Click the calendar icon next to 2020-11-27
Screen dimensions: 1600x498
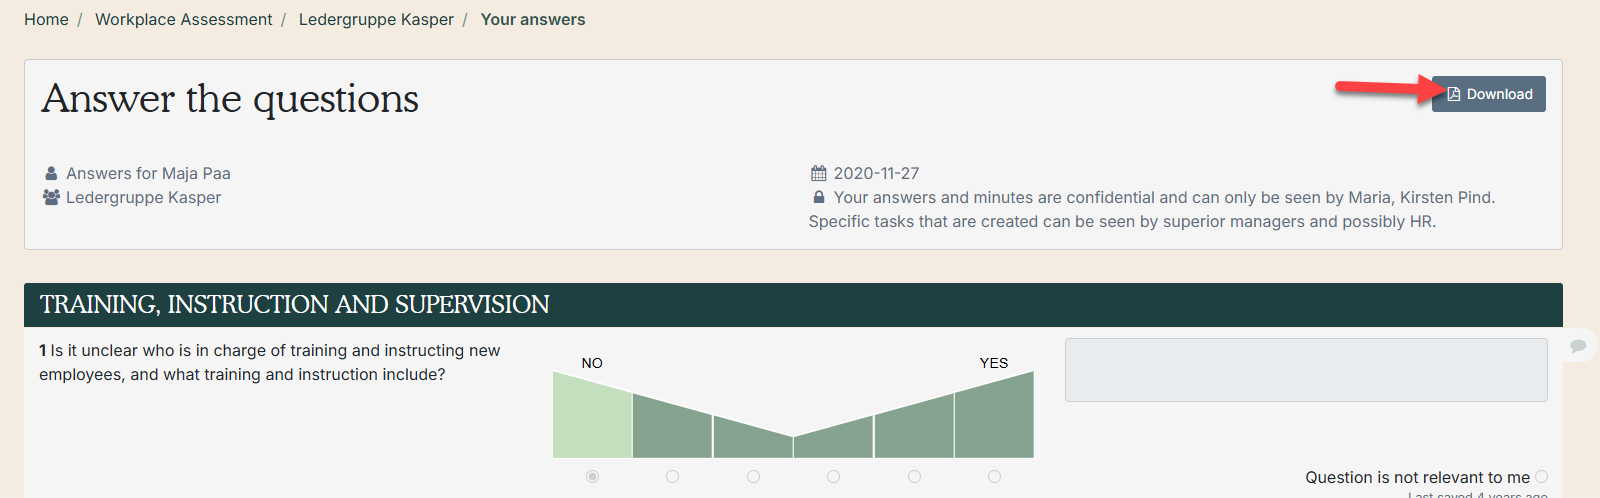click(x=818, y=173)
